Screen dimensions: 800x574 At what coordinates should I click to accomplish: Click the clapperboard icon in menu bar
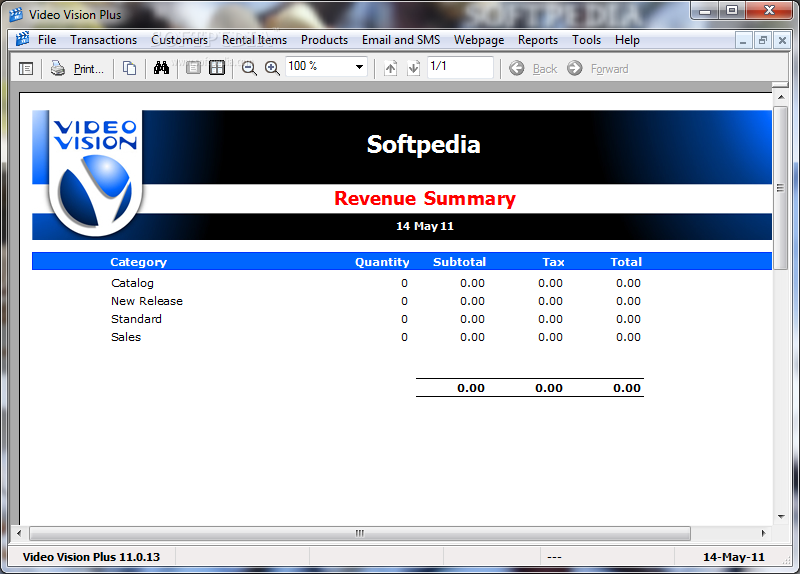coord(22,39)
